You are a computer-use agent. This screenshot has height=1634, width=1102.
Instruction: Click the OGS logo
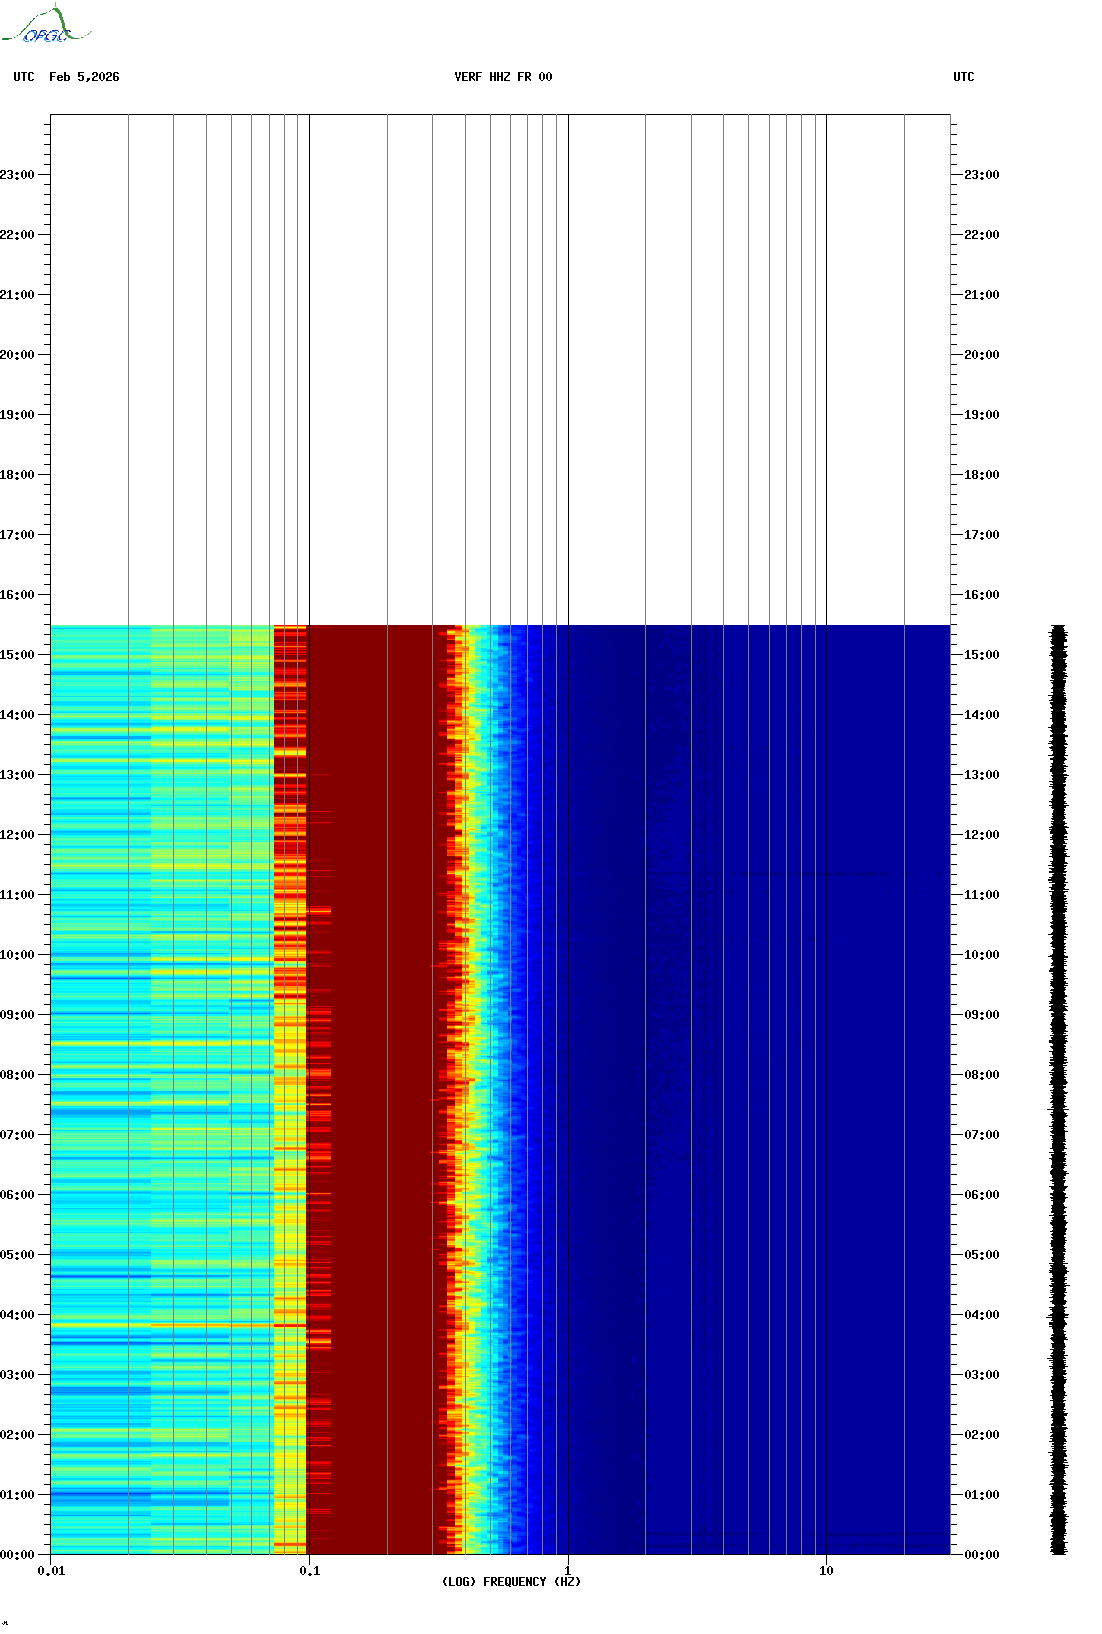pyautogui.click(x=45, y=25)
